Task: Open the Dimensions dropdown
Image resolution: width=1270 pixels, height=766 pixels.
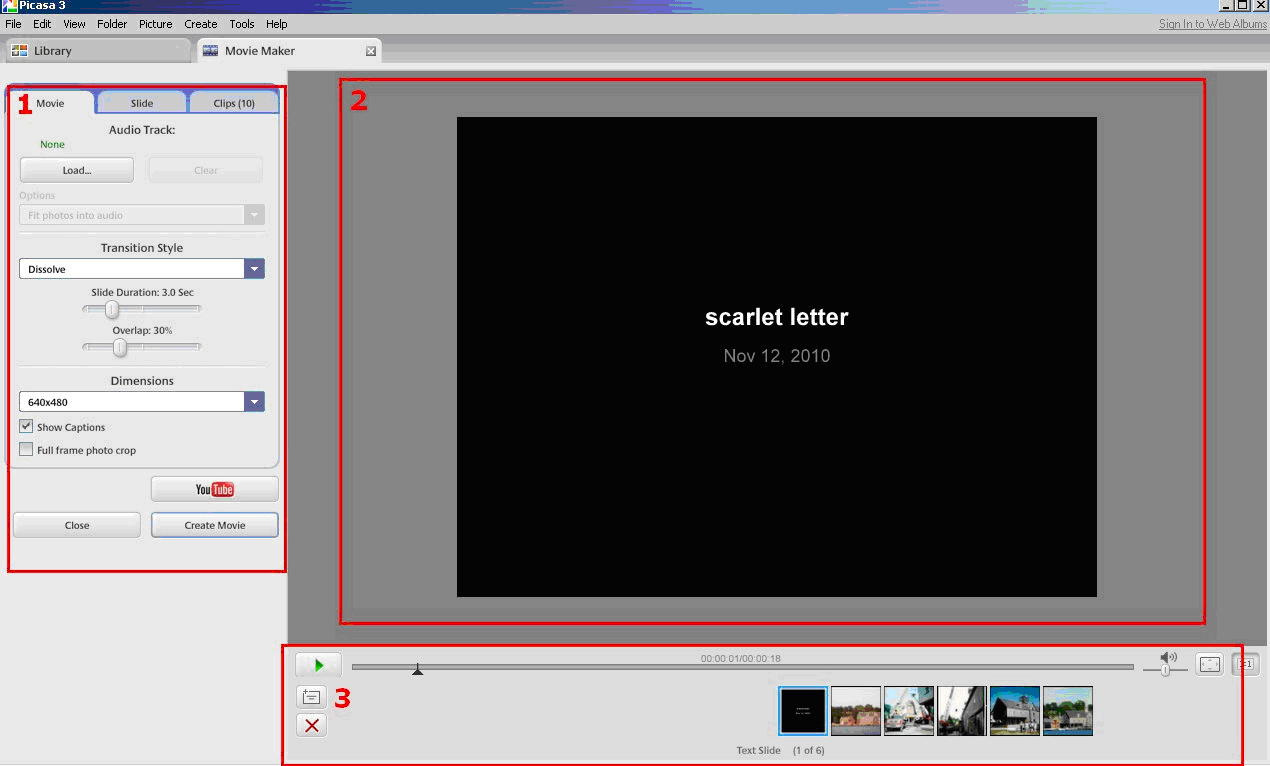Action: coord(255,402)
